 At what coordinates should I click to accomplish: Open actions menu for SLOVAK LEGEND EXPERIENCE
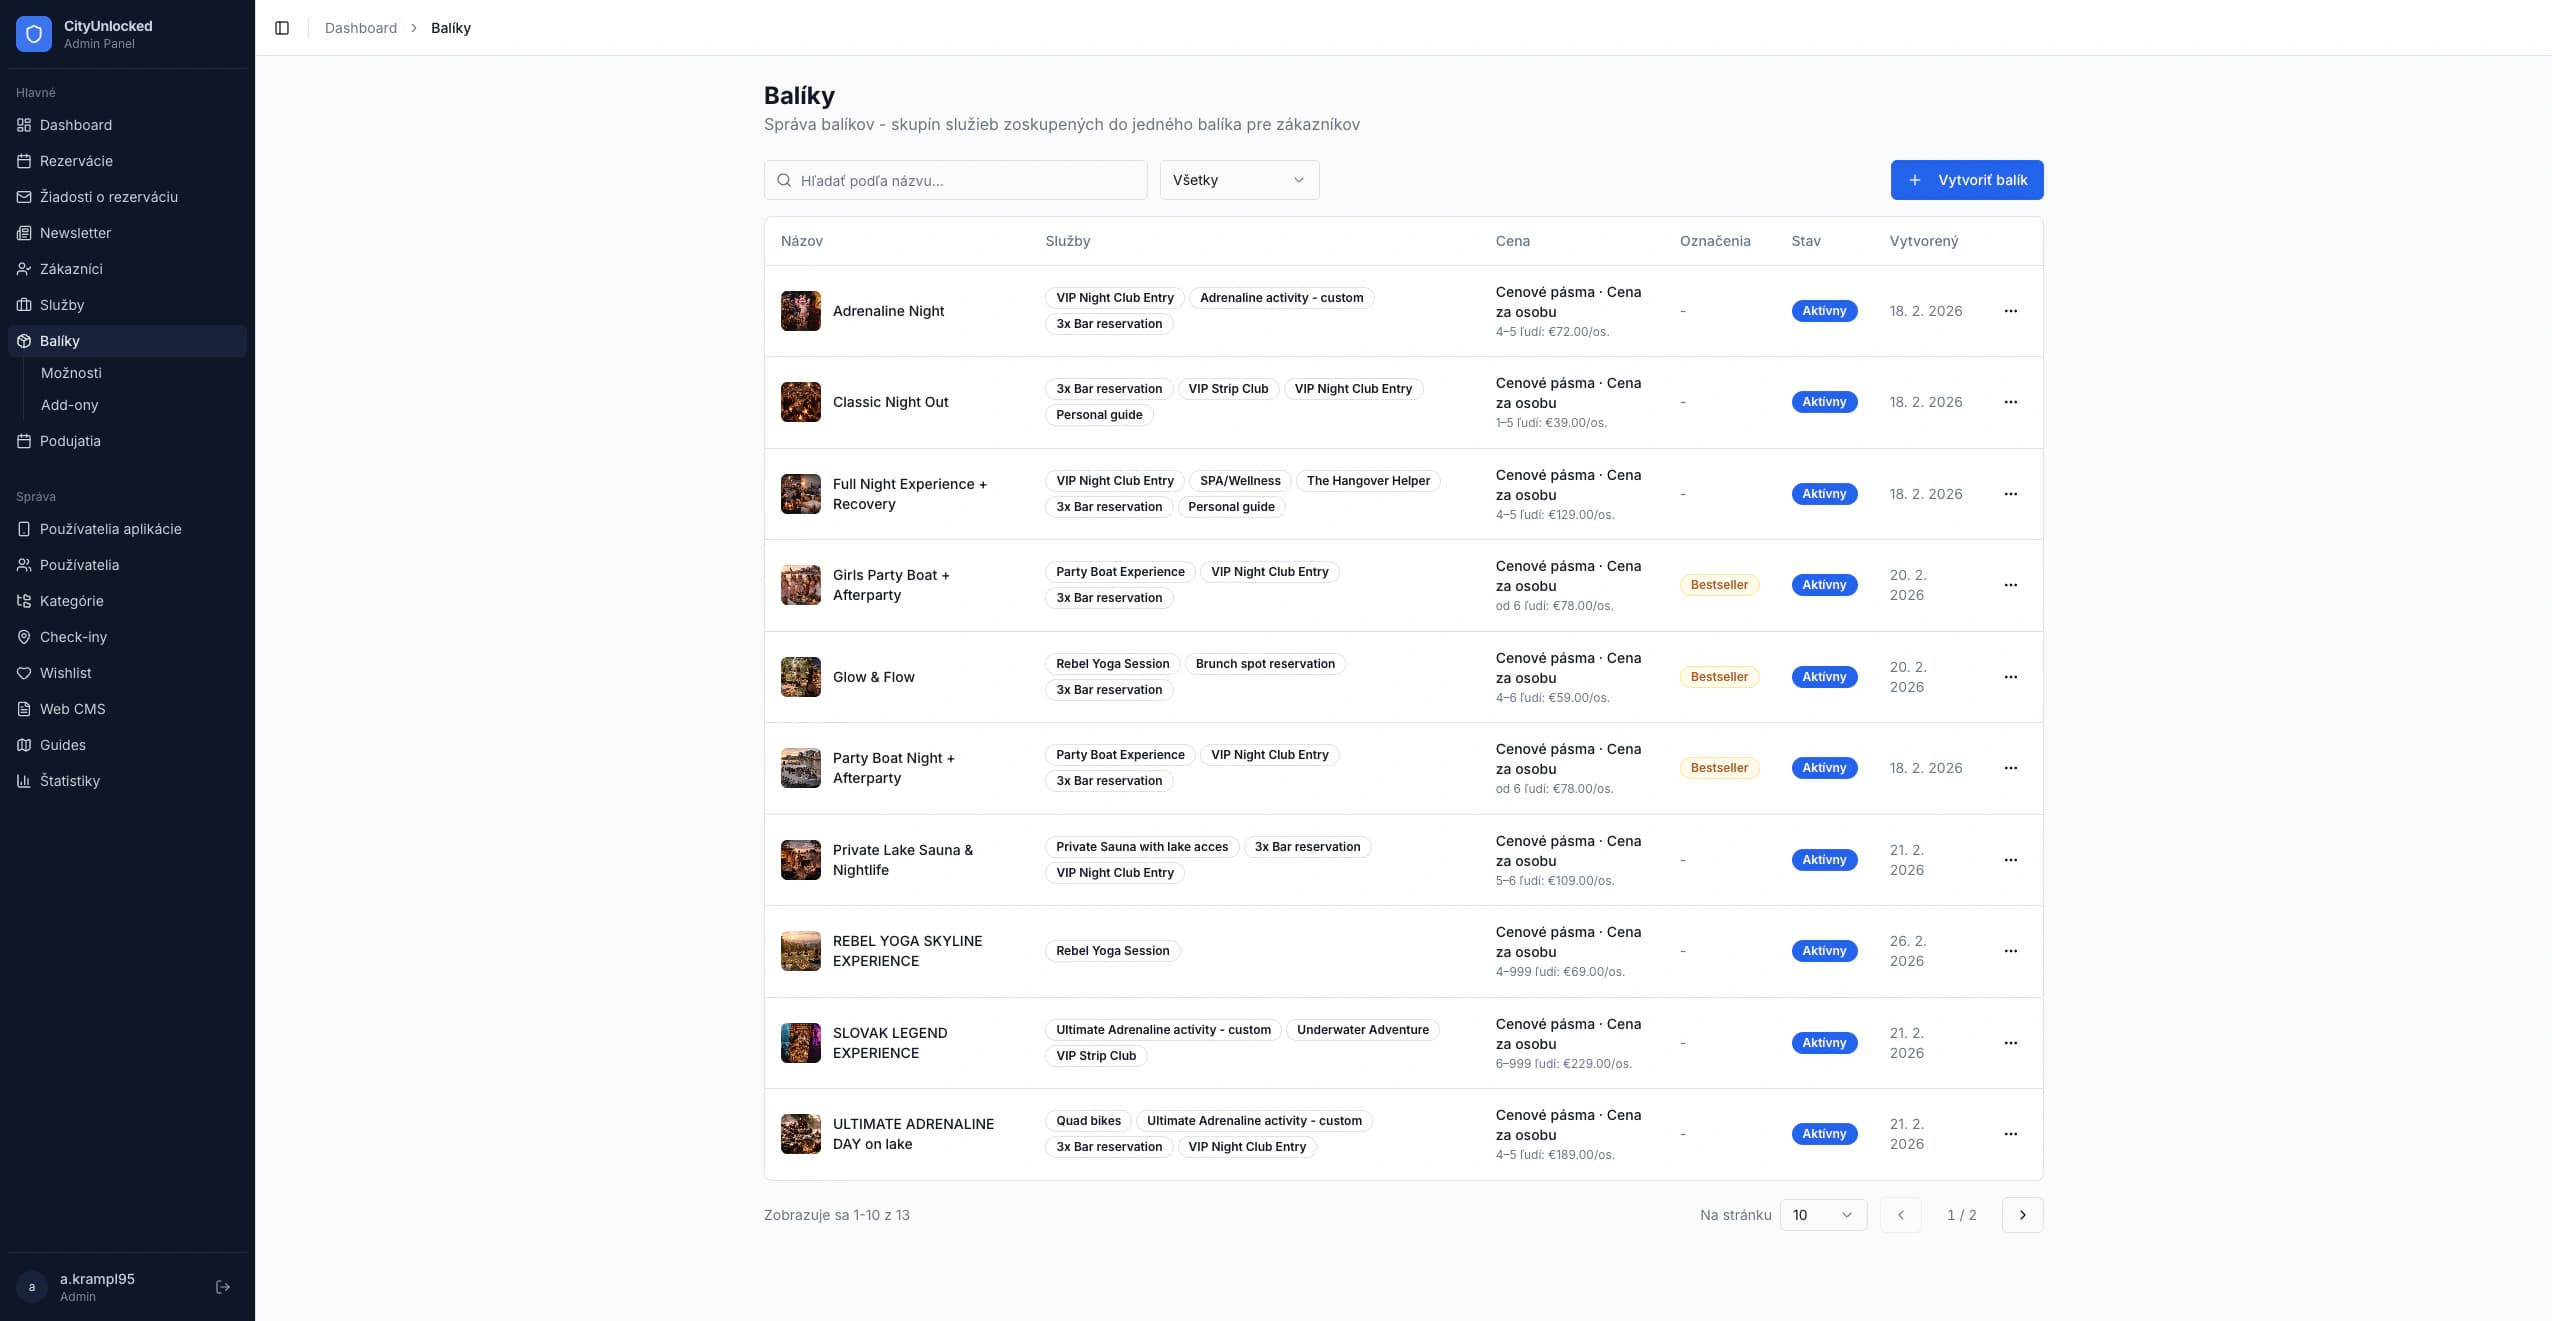tap(2011, 1043)
